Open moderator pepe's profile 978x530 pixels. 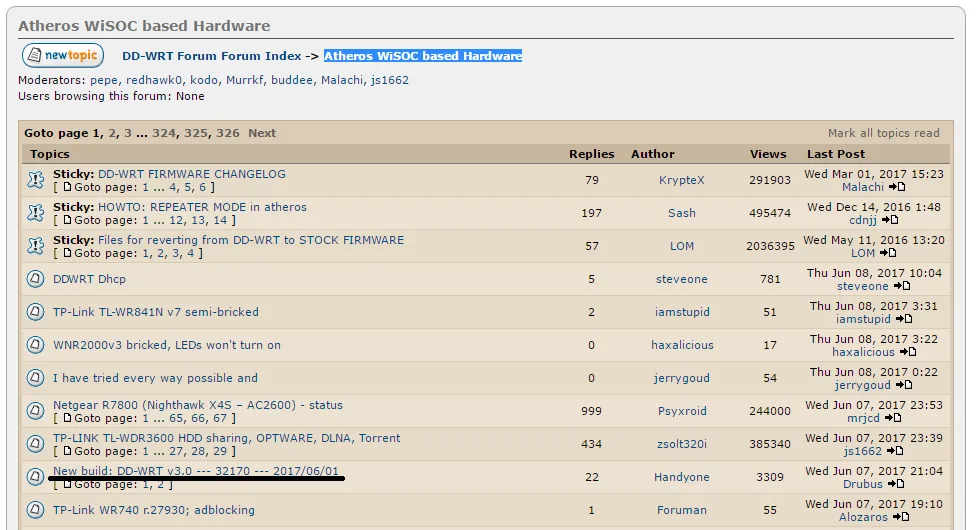point(104,80)
